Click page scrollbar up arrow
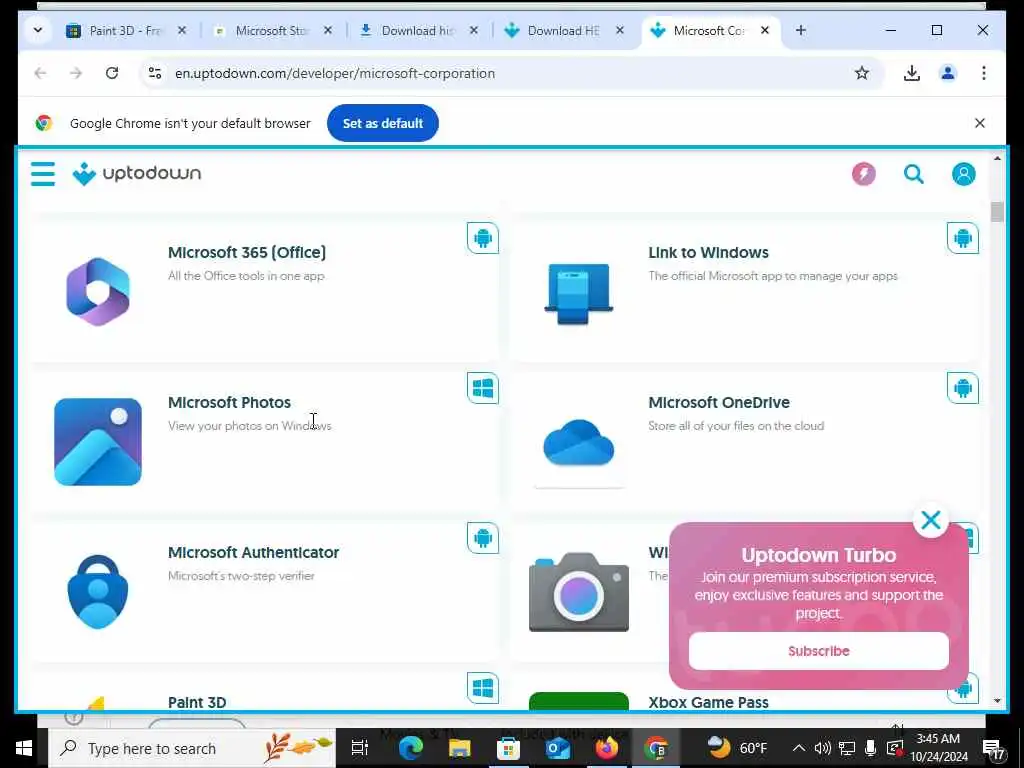This screenshot has height=768, width=1024. [x=997, y=159]
